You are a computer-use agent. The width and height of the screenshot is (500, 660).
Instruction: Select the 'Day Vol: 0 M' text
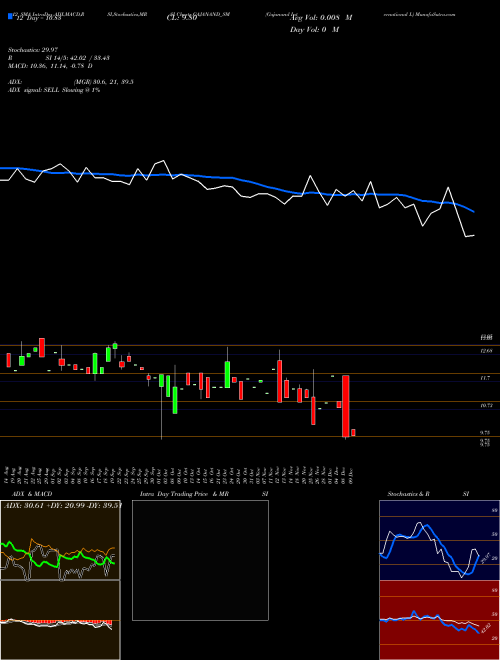[x=314, y=30]
